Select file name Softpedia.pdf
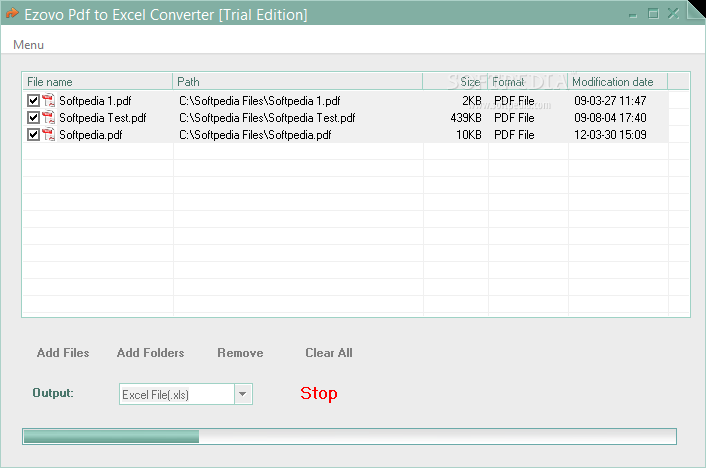Image resolution: width=706 pixels, height=468 pixels. (91, 135)
